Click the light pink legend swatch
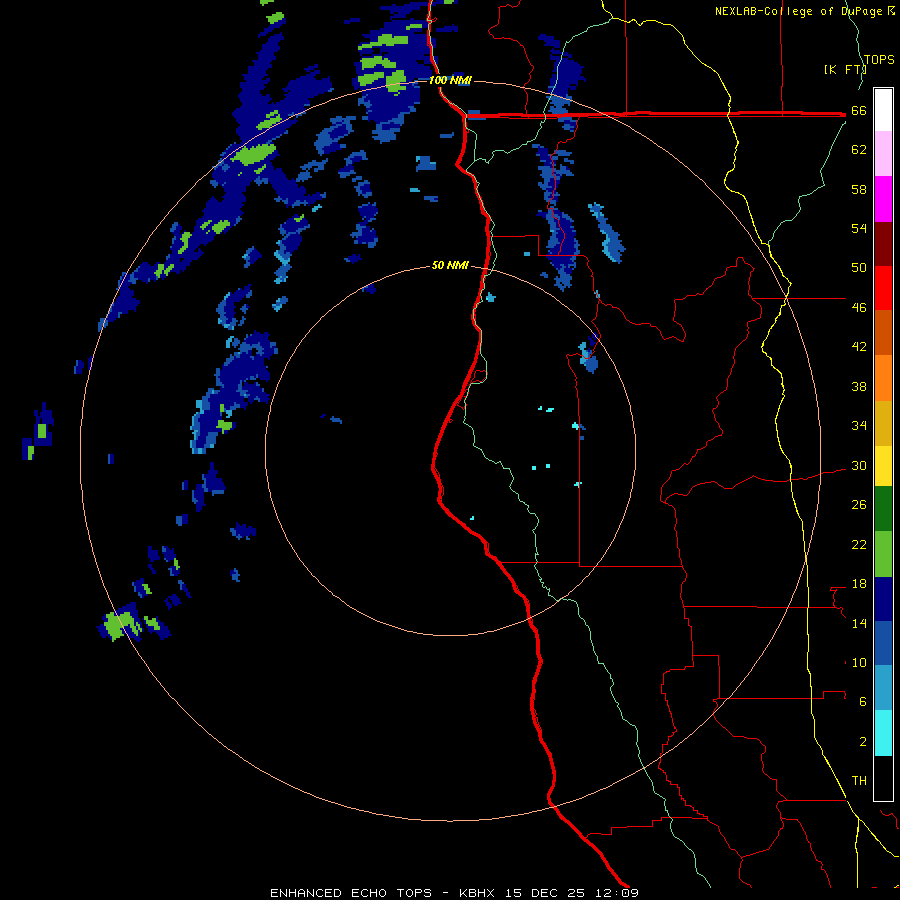The image size is (900, 900). 883,154
